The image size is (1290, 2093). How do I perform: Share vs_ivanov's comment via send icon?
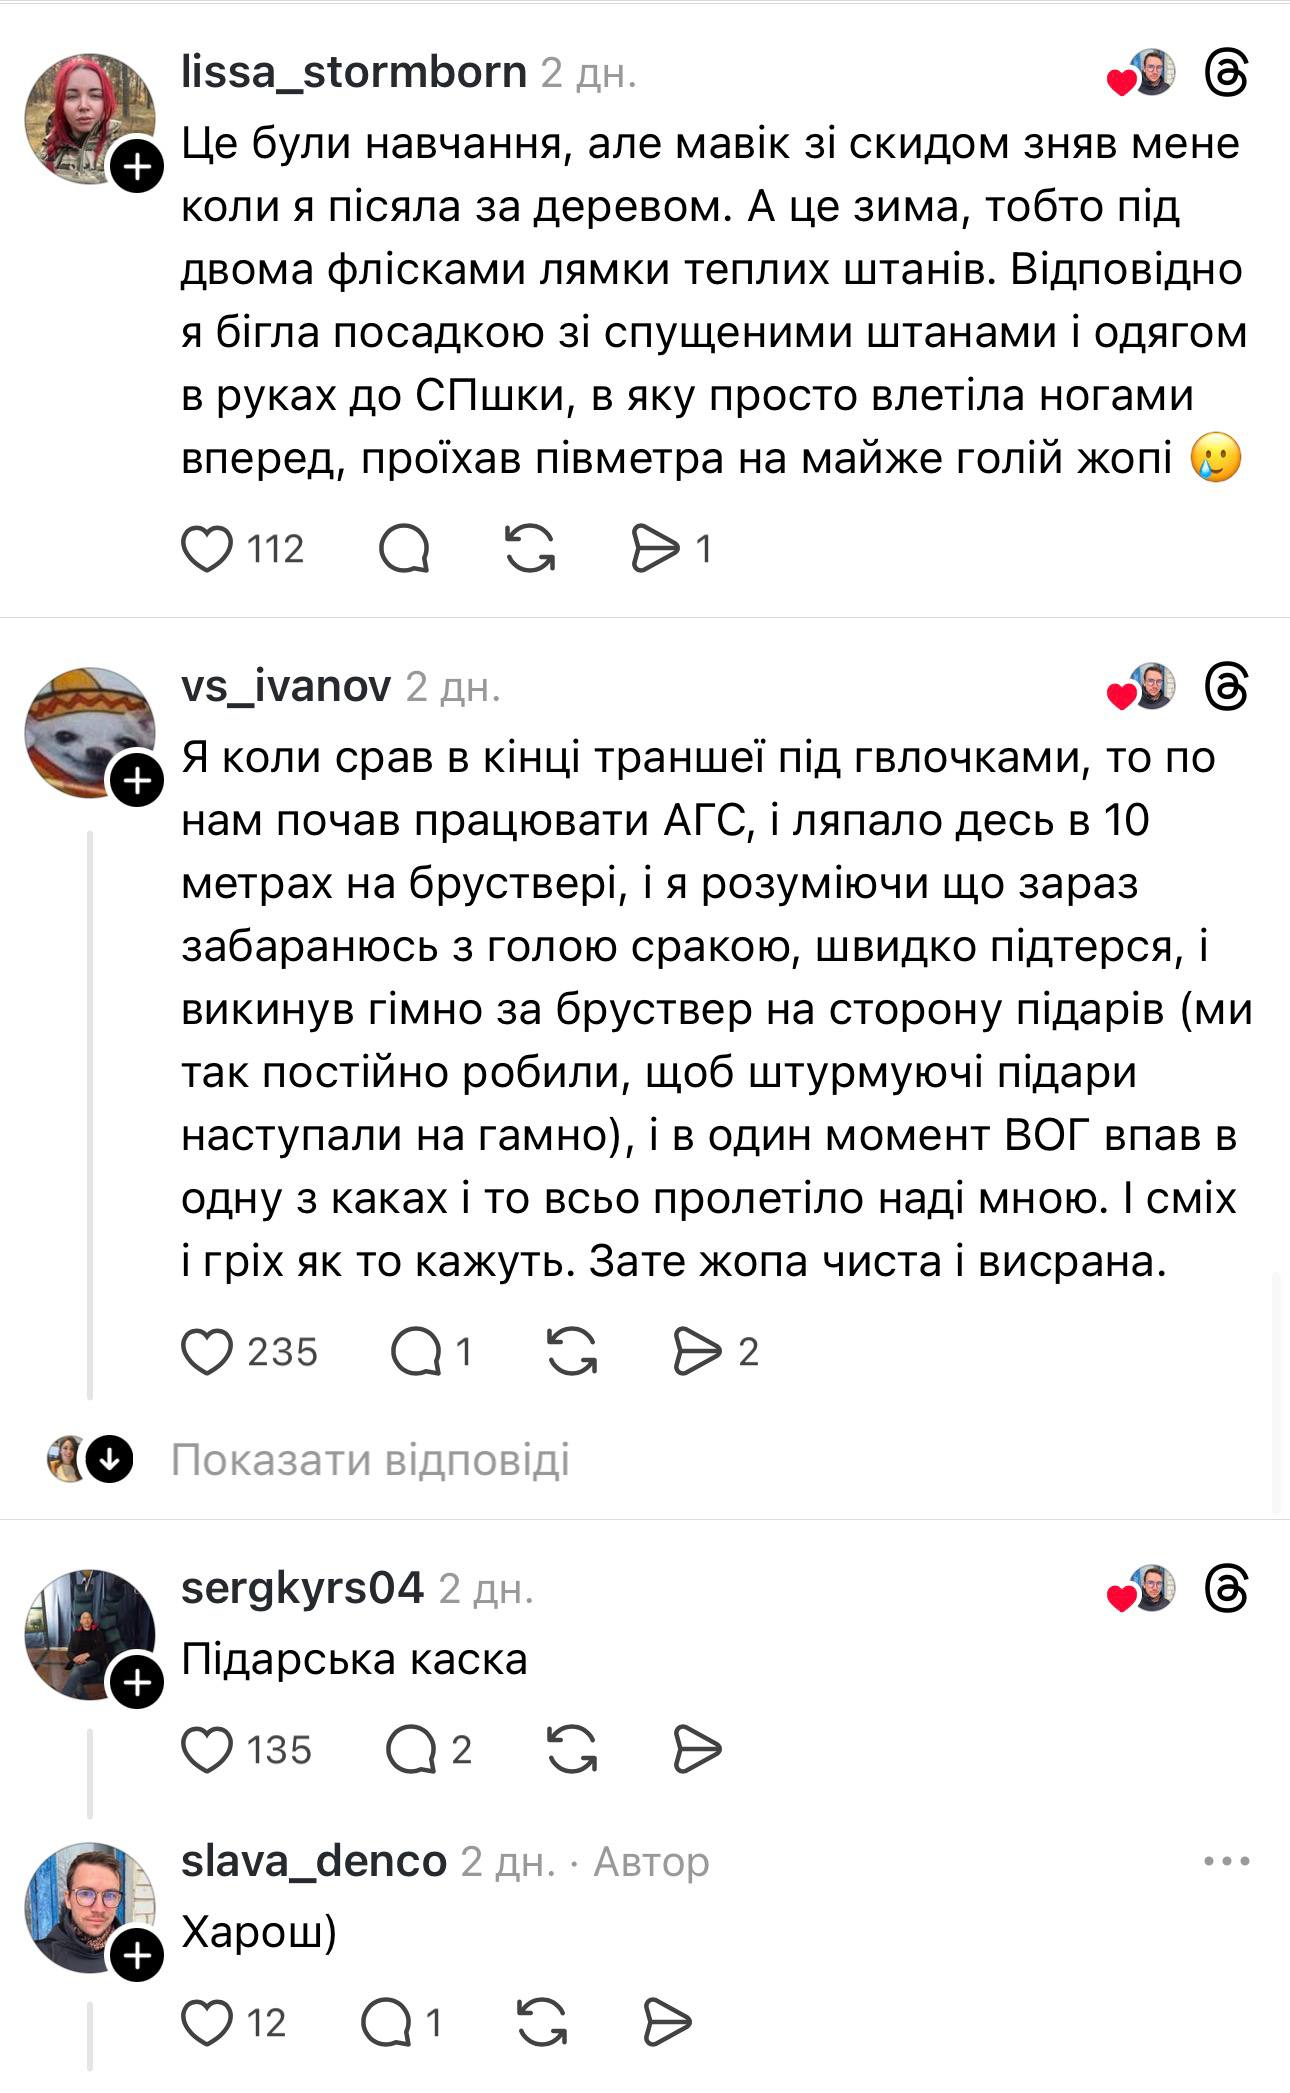(x=697, y=1352)
